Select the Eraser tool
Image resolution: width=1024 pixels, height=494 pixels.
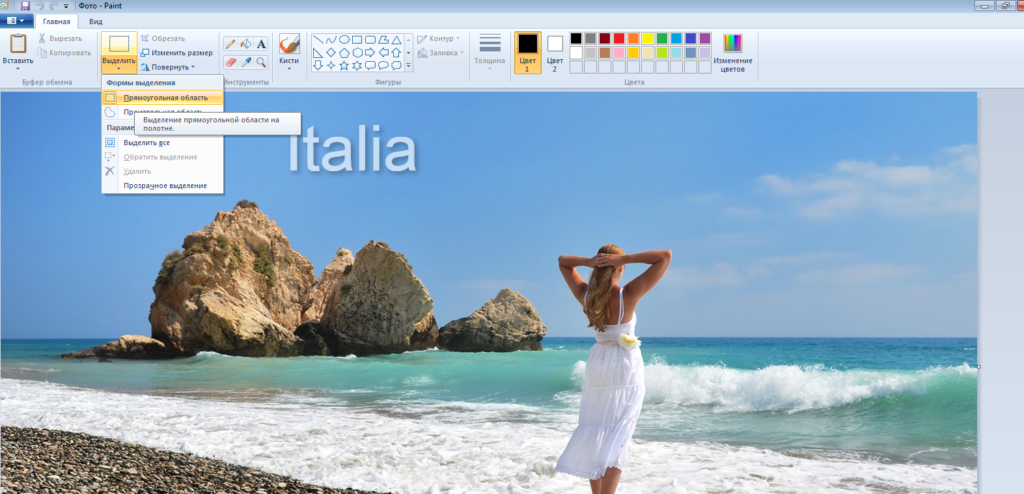click(230, 62)
